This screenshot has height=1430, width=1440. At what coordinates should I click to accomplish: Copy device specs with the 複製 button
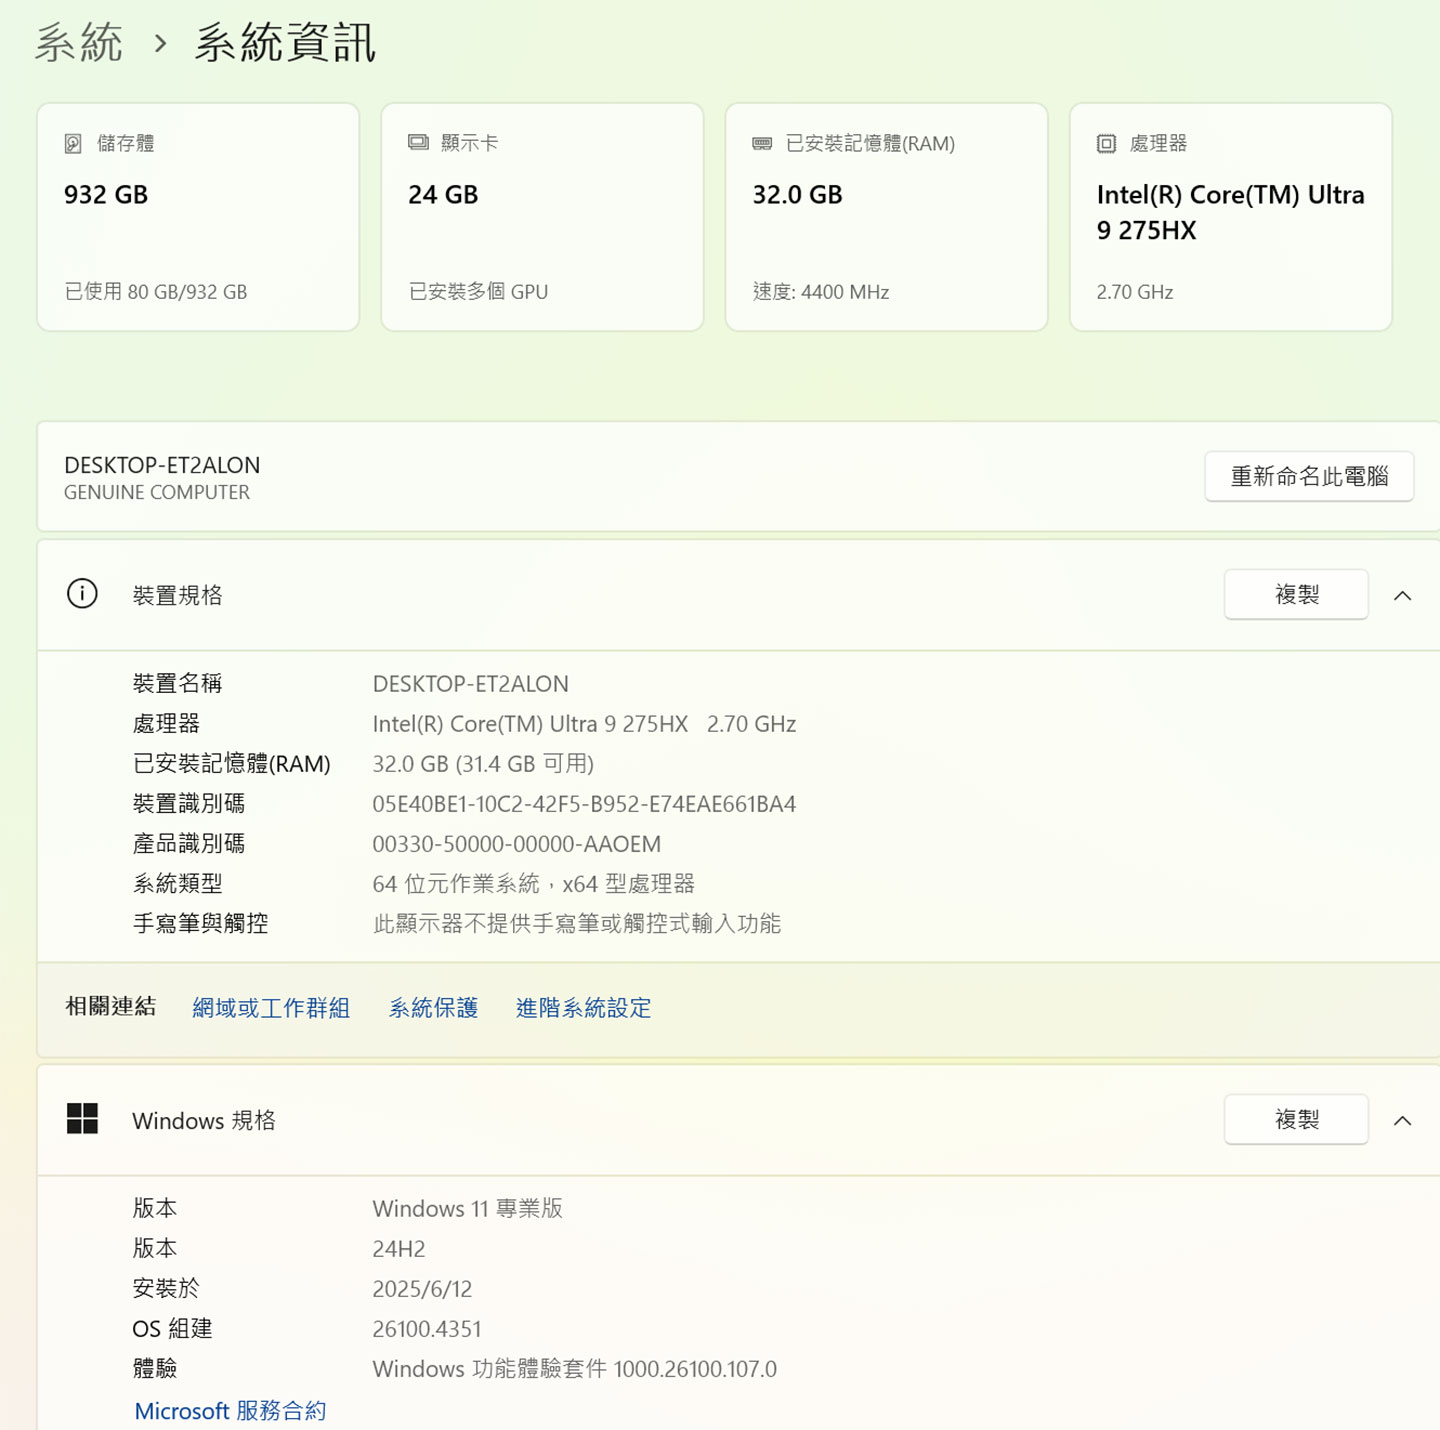(x=1296, y=594)
